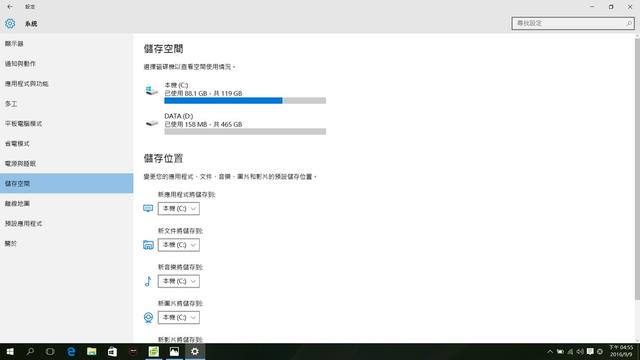
Task: Open 本機 (C:) storage usage details
Action: click(235, 93)
